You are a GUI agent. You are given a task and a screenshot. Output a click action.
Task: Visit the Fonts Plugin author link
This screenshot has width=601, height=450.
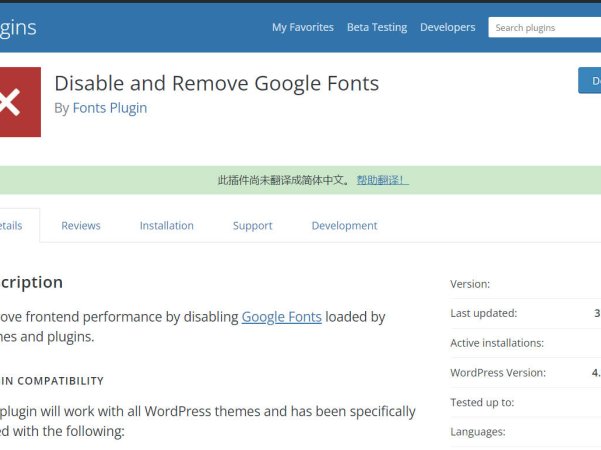point(110,108)
